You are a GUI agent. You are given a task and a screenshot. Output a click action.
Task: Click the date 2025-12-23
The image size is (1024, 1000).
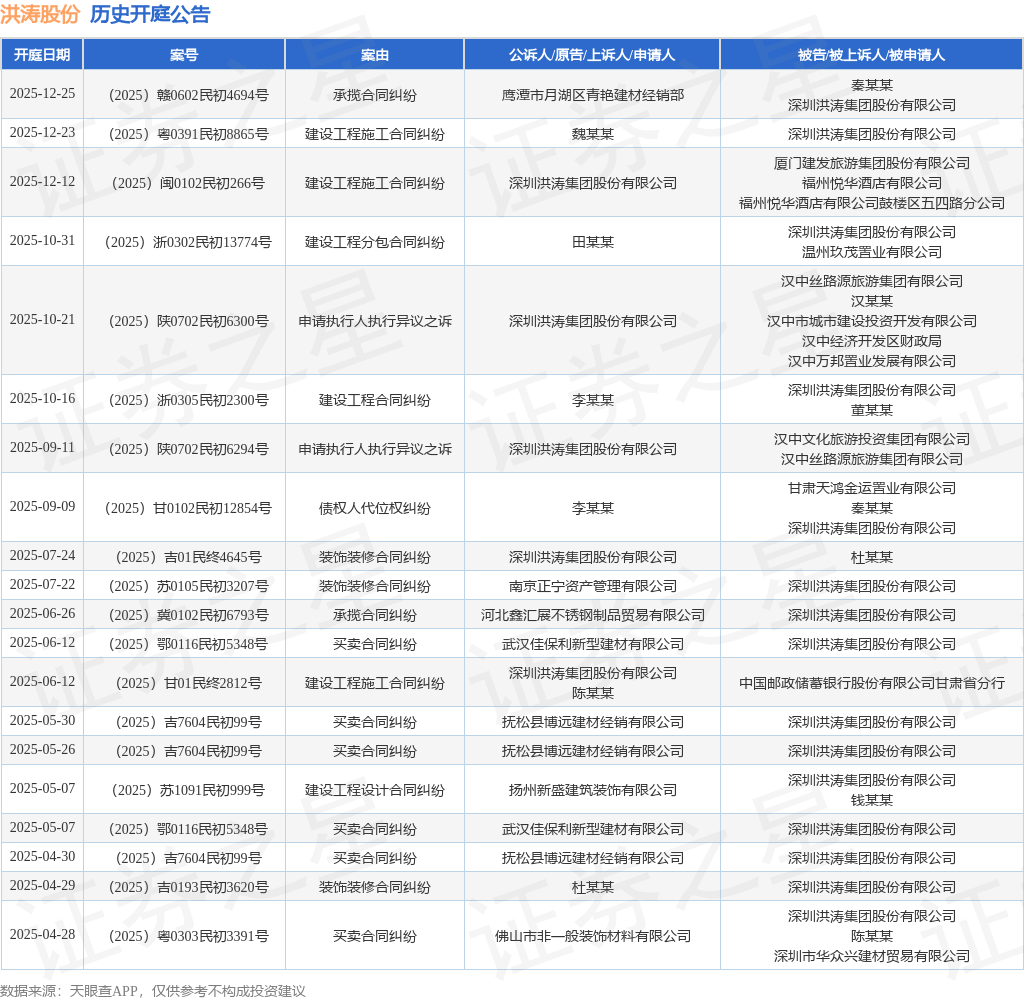tap(42, 133)
